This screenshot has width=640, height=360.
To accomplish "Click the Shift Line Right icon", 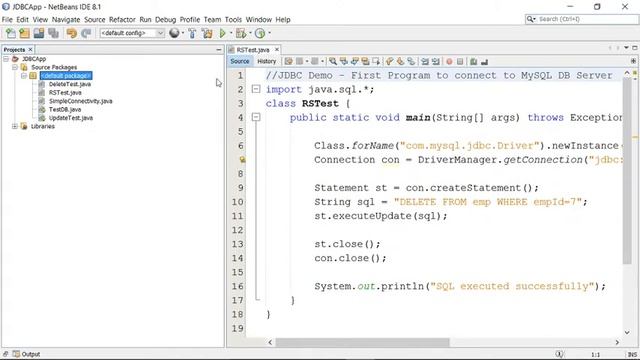I will [436, 61].
